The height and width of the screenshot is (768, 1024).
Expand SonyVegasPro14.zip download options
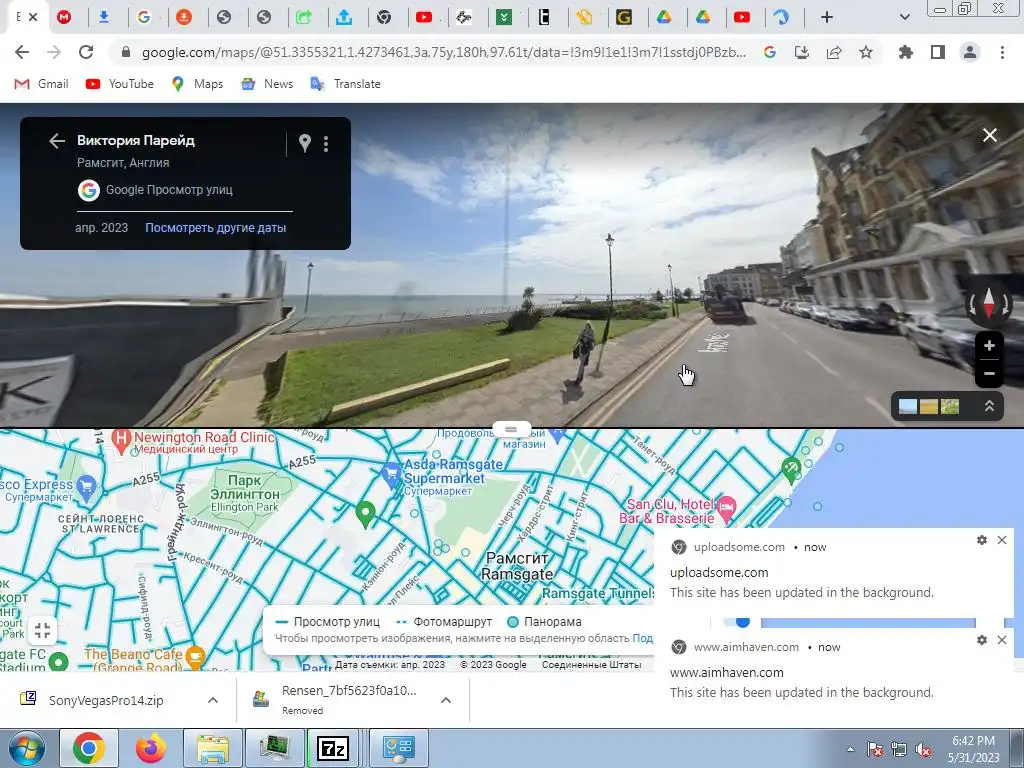pyautogui.click(x=213, y=700)
